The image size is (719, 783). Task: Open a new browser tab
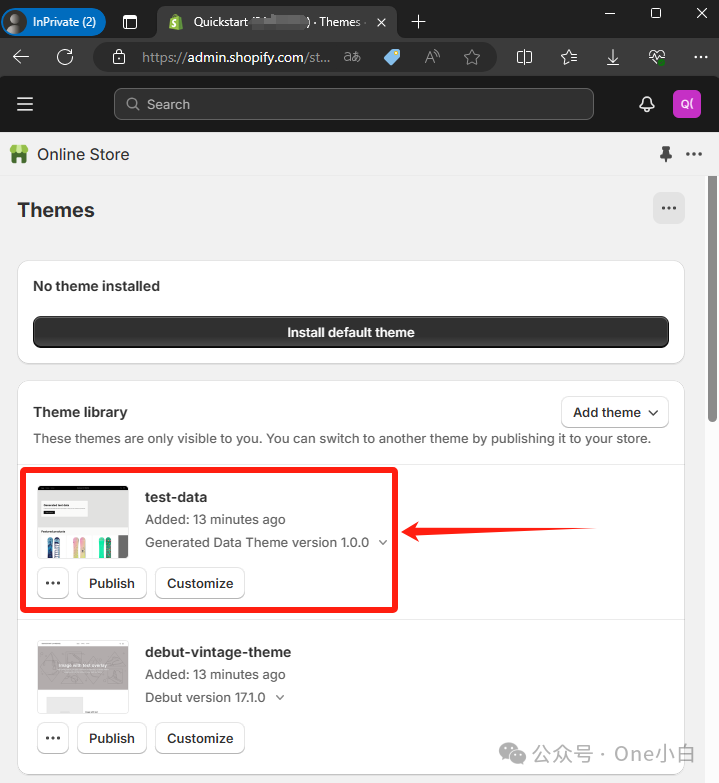[418, 22]
